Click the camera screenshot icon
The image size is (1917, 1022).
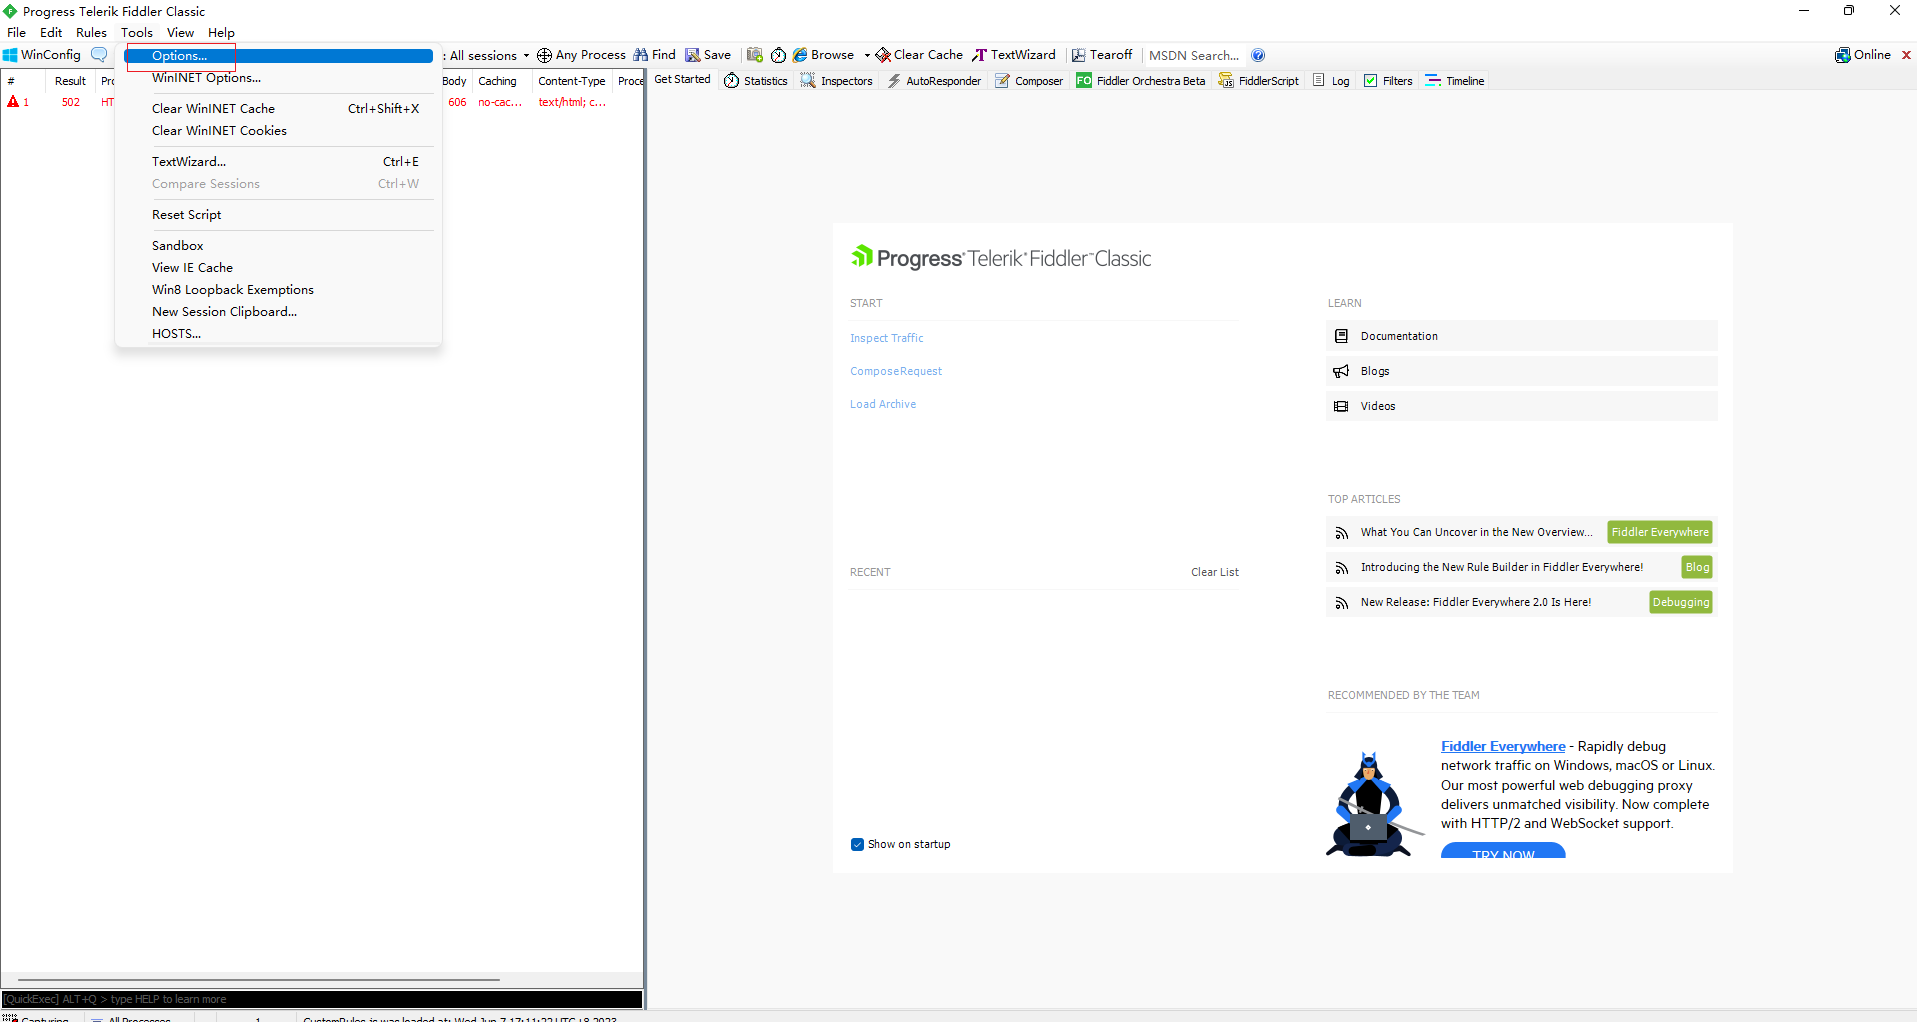(x=755, y=55)
